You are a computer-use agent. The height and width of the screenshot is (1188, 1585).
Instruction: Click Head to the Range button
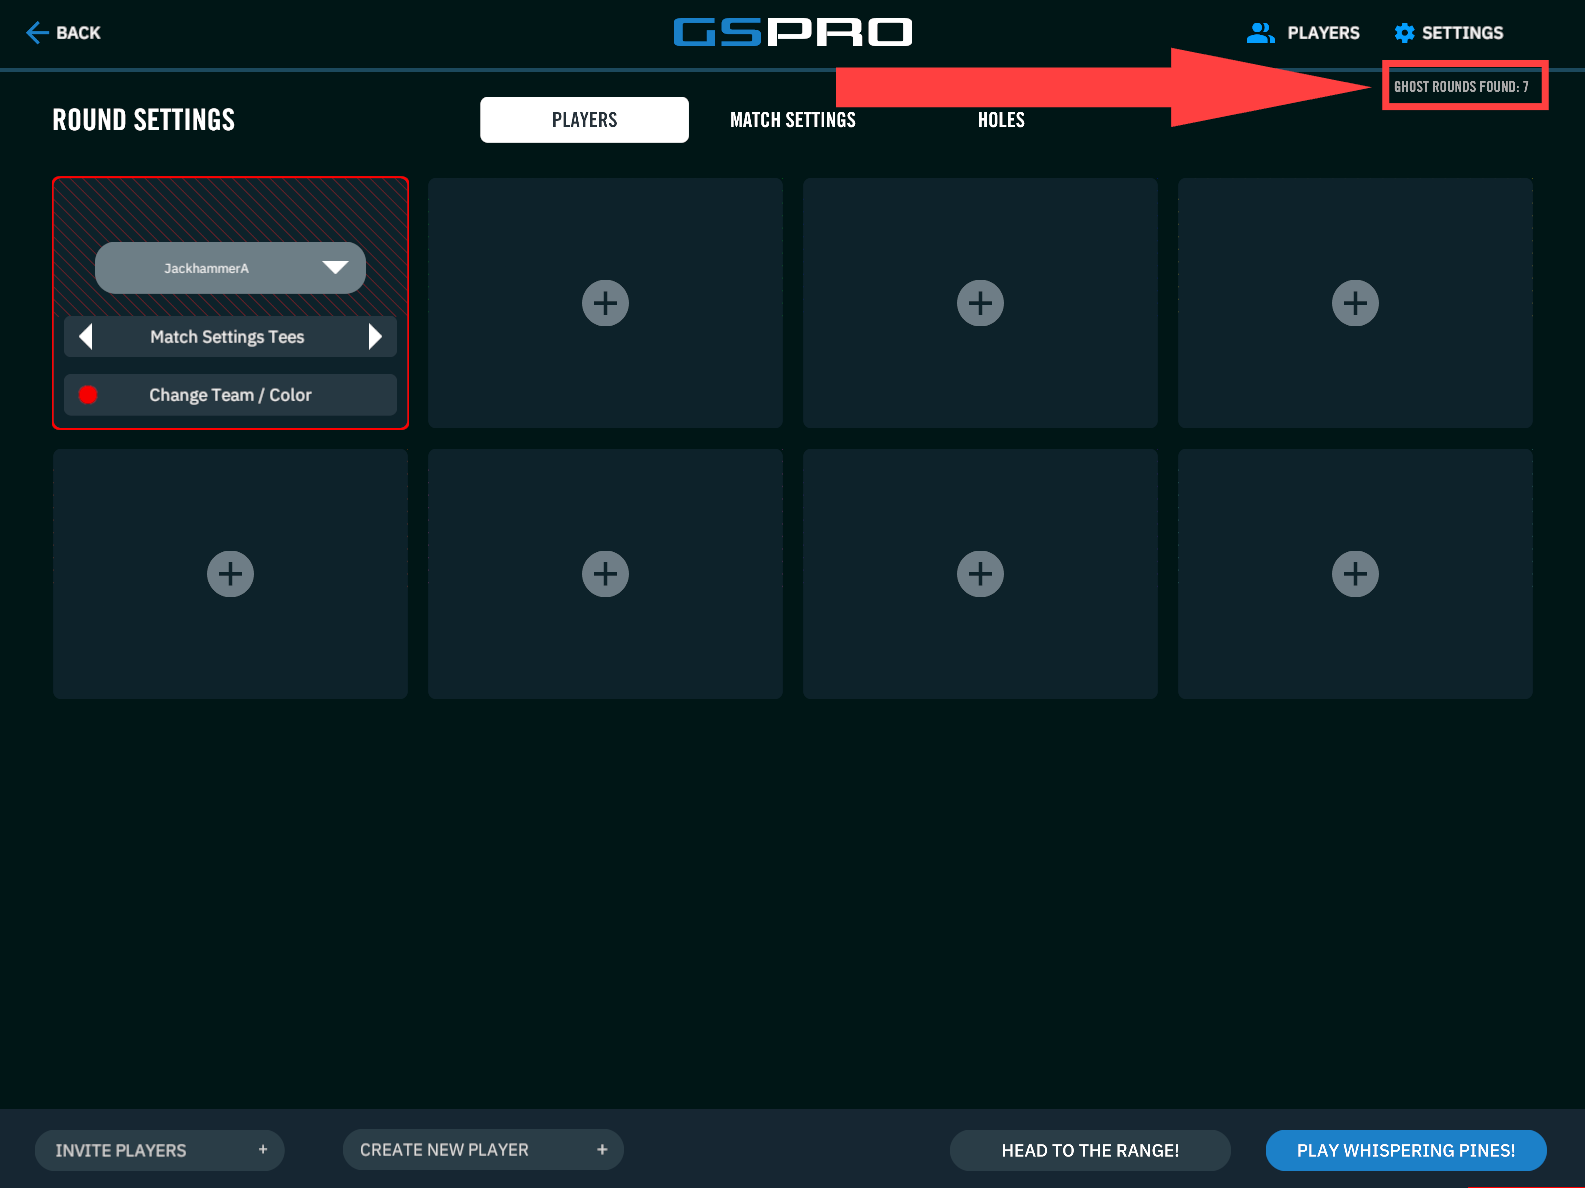(x=1090, y=1150)
